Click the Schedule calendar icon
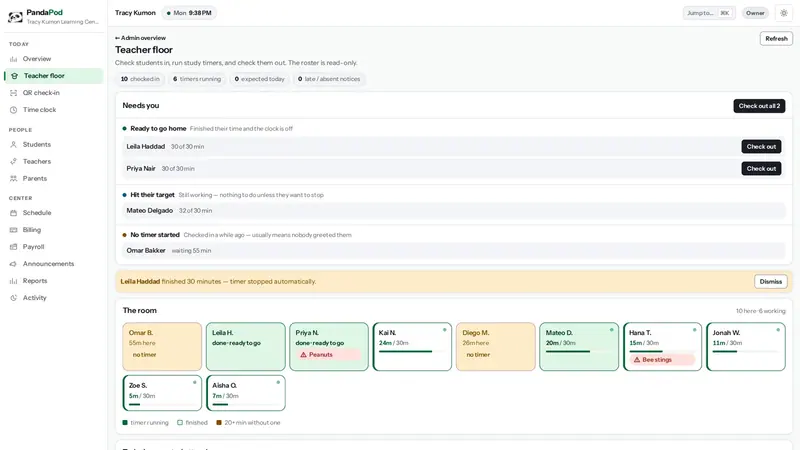This screenshot has width=800, height=450. [13, 213]
